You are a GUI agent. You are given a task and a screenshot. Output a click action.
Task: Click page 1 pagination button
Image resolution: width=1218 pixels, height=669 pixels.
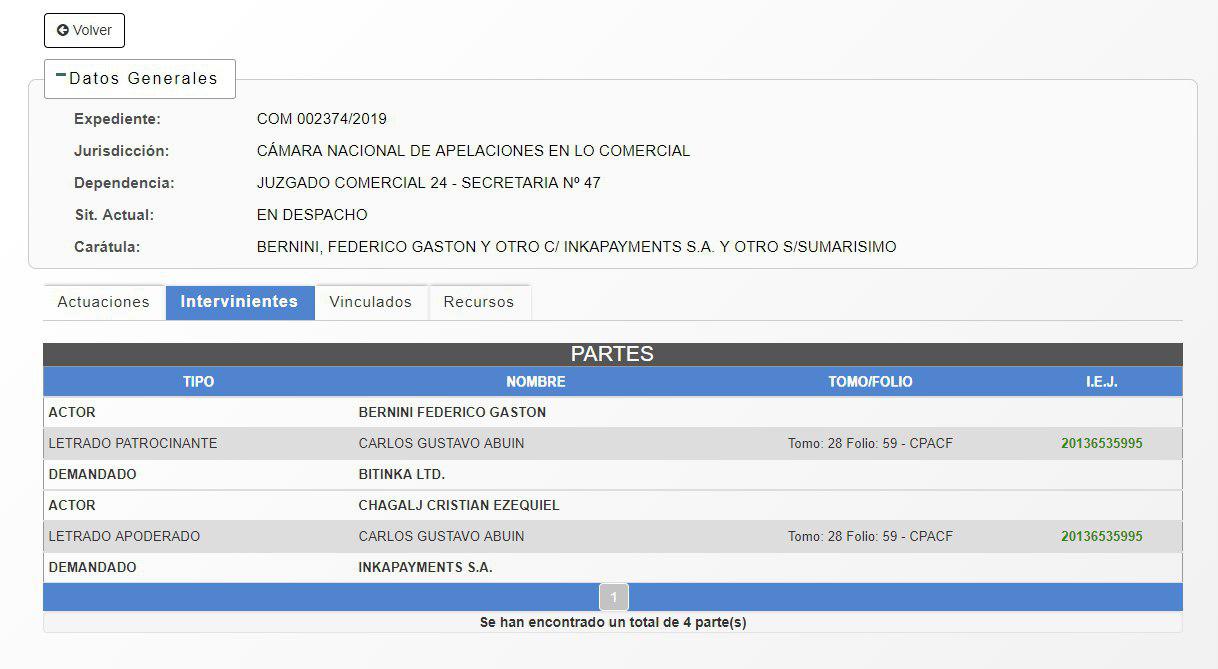click(614, 597)
